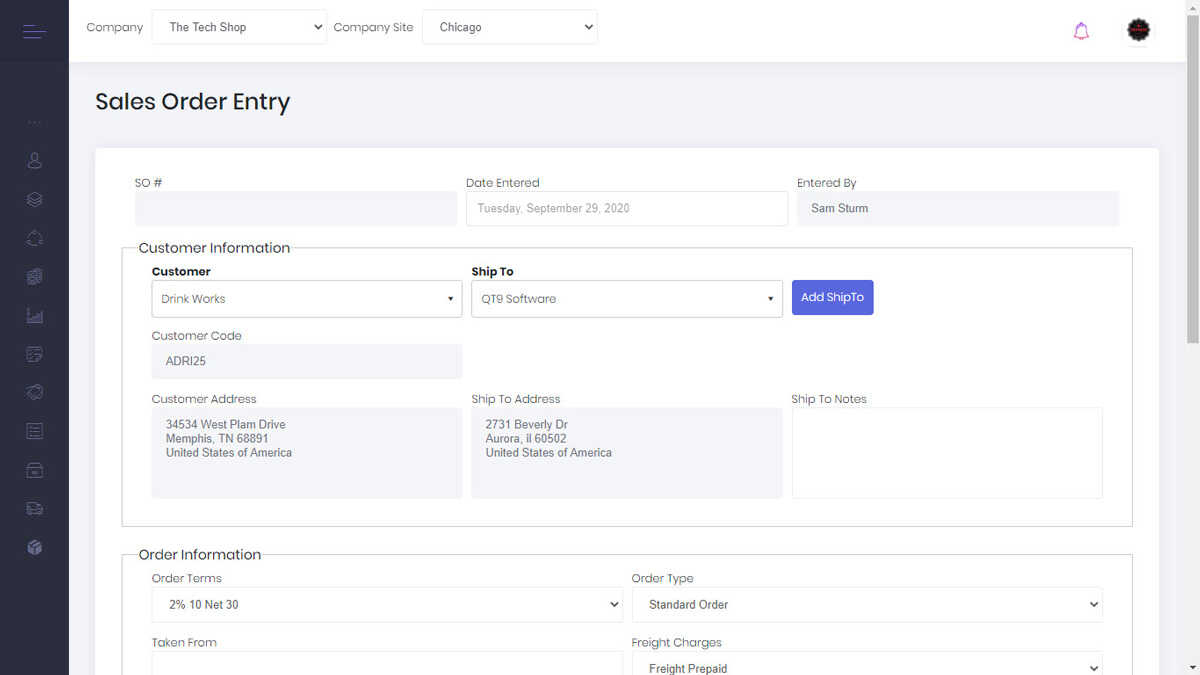
Task: Click the notifications bell icon
Action: 1081,31
